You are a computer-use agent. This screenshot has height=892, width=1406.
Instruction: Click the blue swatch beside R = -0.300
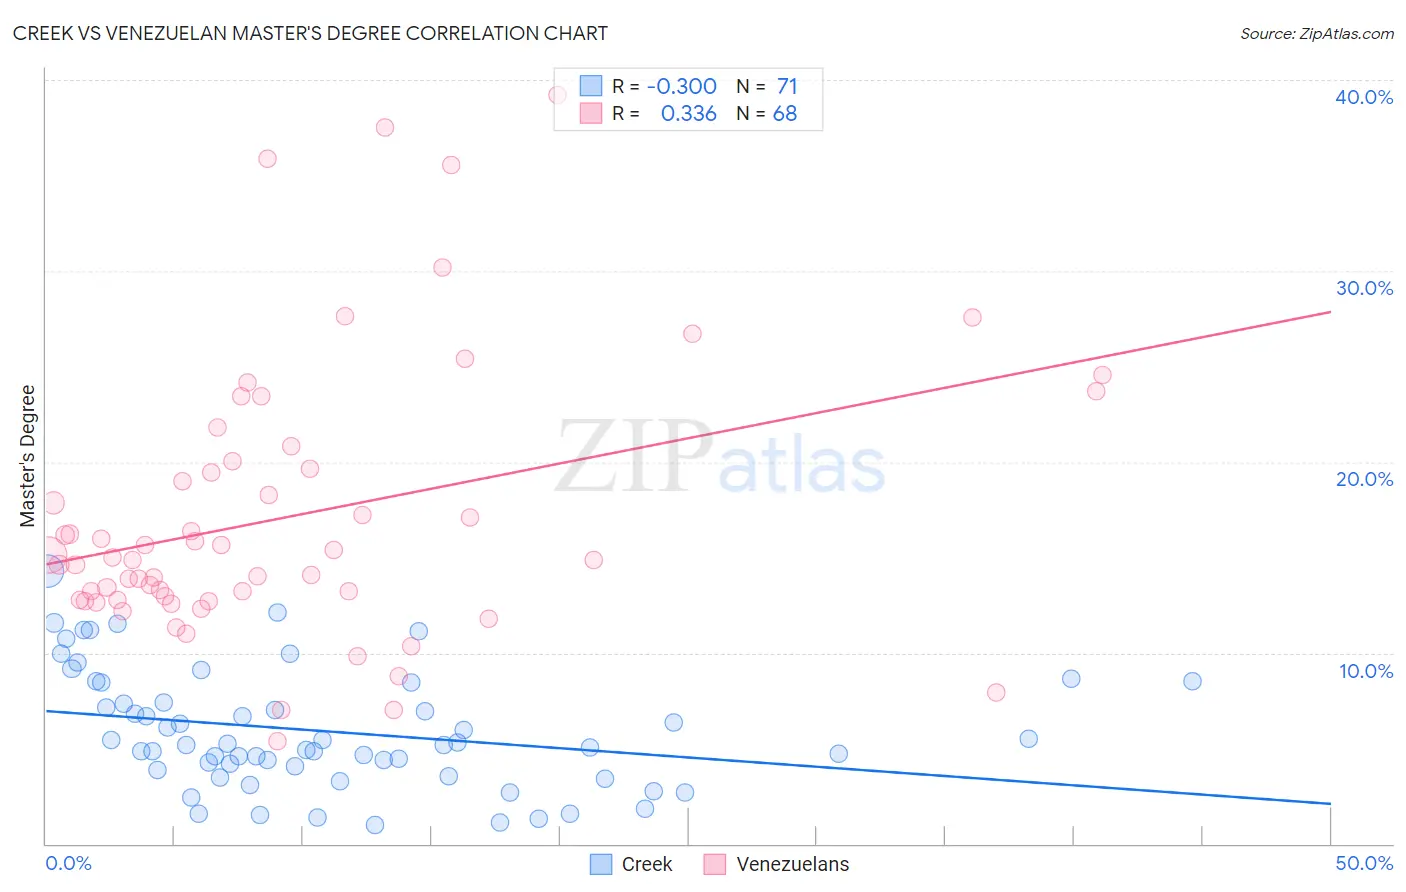[591, 86]
